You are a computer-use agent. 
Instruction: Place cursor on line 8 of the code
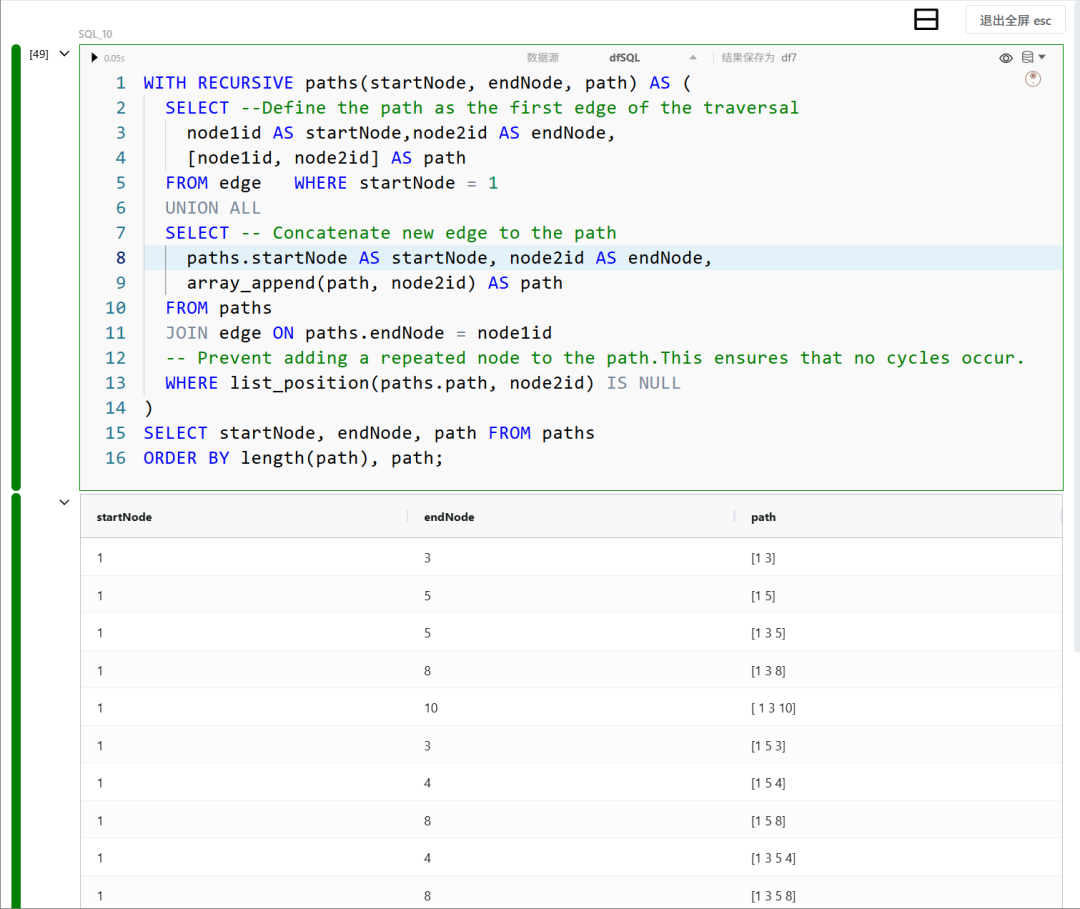point(450,258)
